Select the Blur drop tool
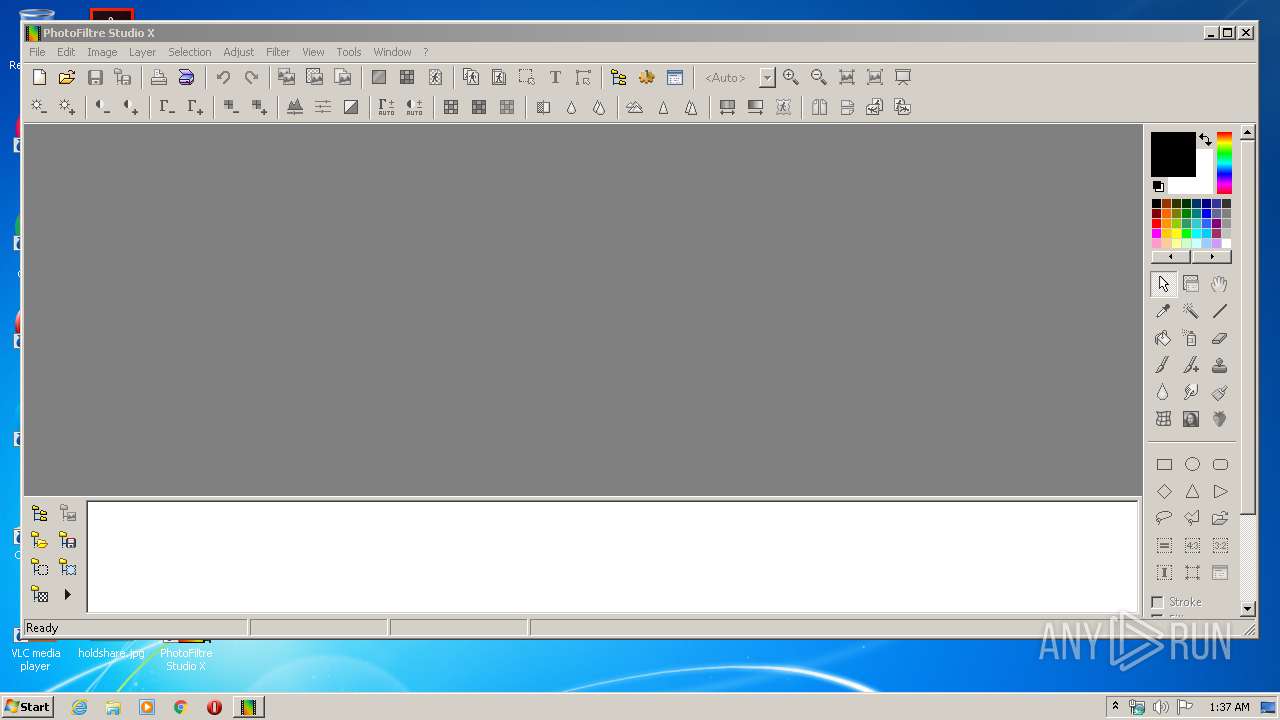Image resolution: width=1280 pixels, height=720 pixels. (x=1163, y=392)
